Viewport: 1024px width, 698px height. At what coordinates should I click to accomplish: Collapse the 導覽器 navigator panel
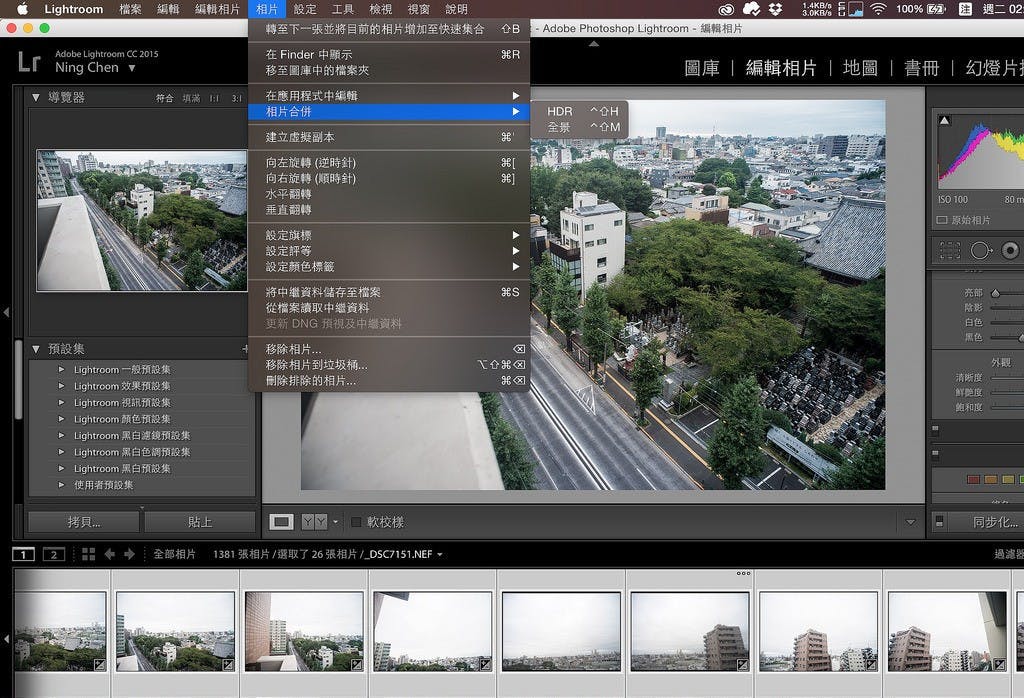pyautogui.click(x=37, y=97)
